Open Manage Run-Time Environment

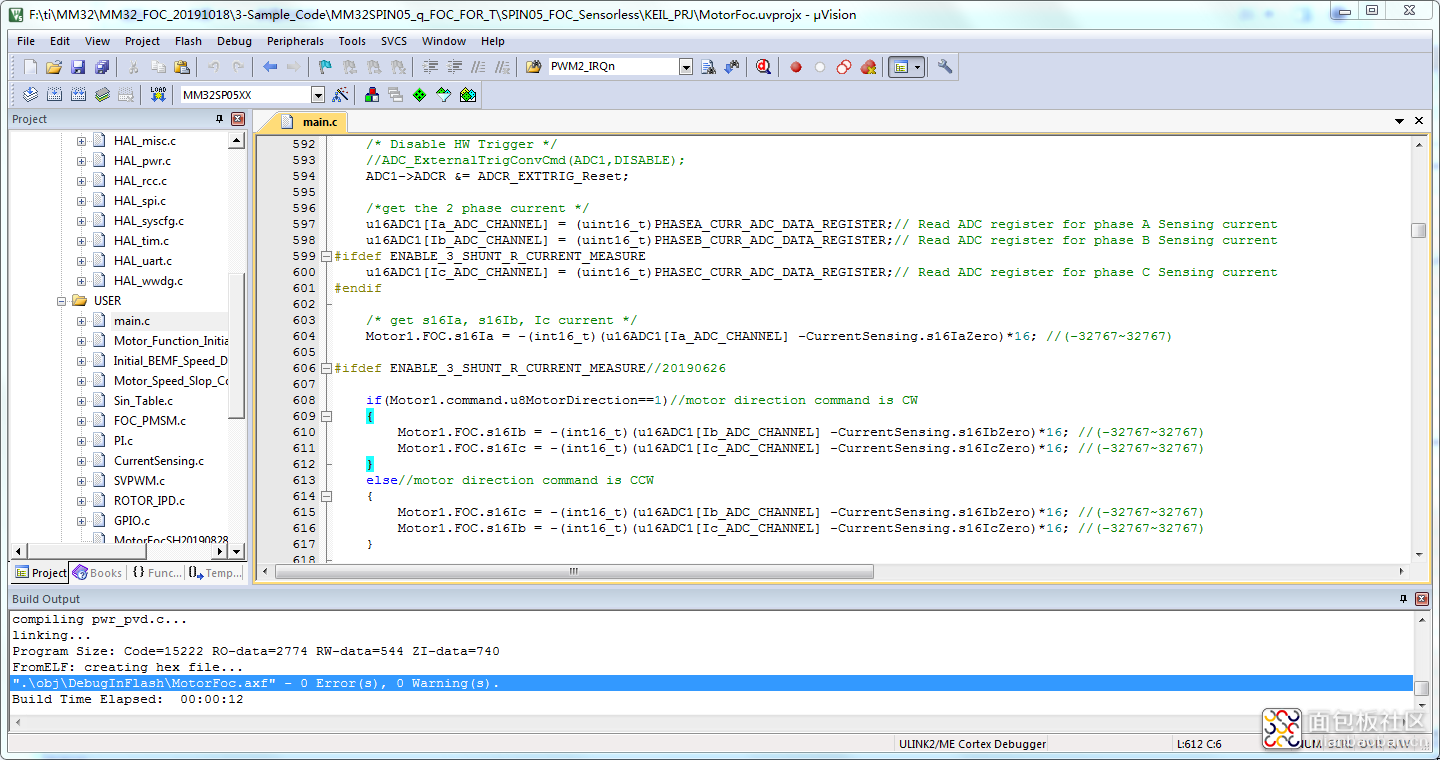point(419,95)
